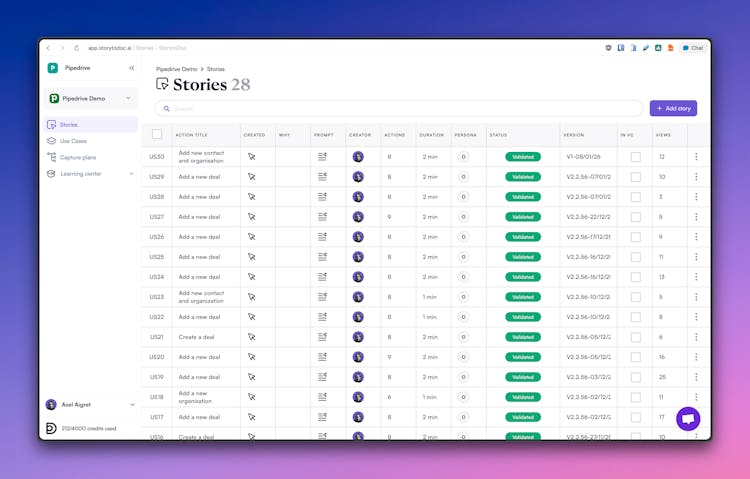The image size is (750, 479).
Task: Collapse the sidebar with double-chevron icon
Action: [x=131, y=68]
